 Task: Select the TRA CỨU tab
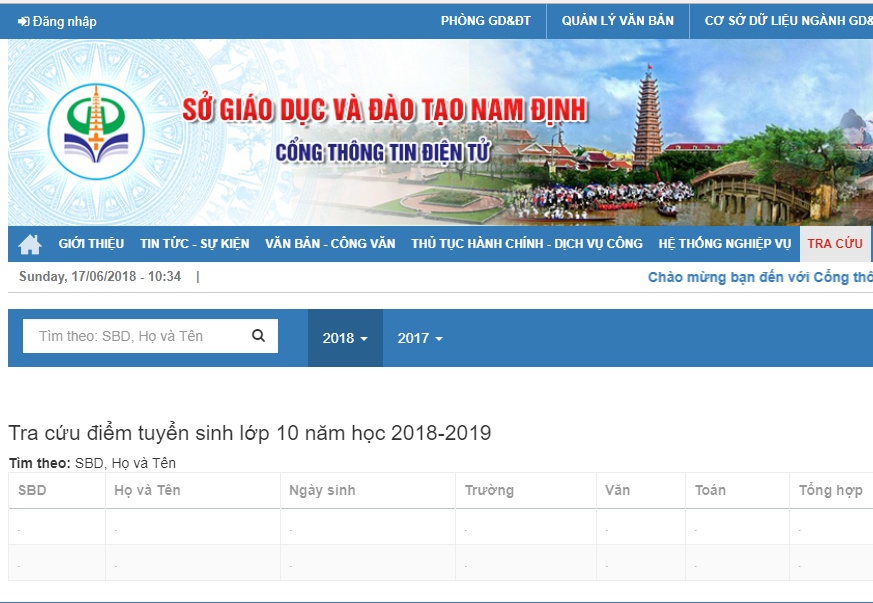[x=835, y=243]
